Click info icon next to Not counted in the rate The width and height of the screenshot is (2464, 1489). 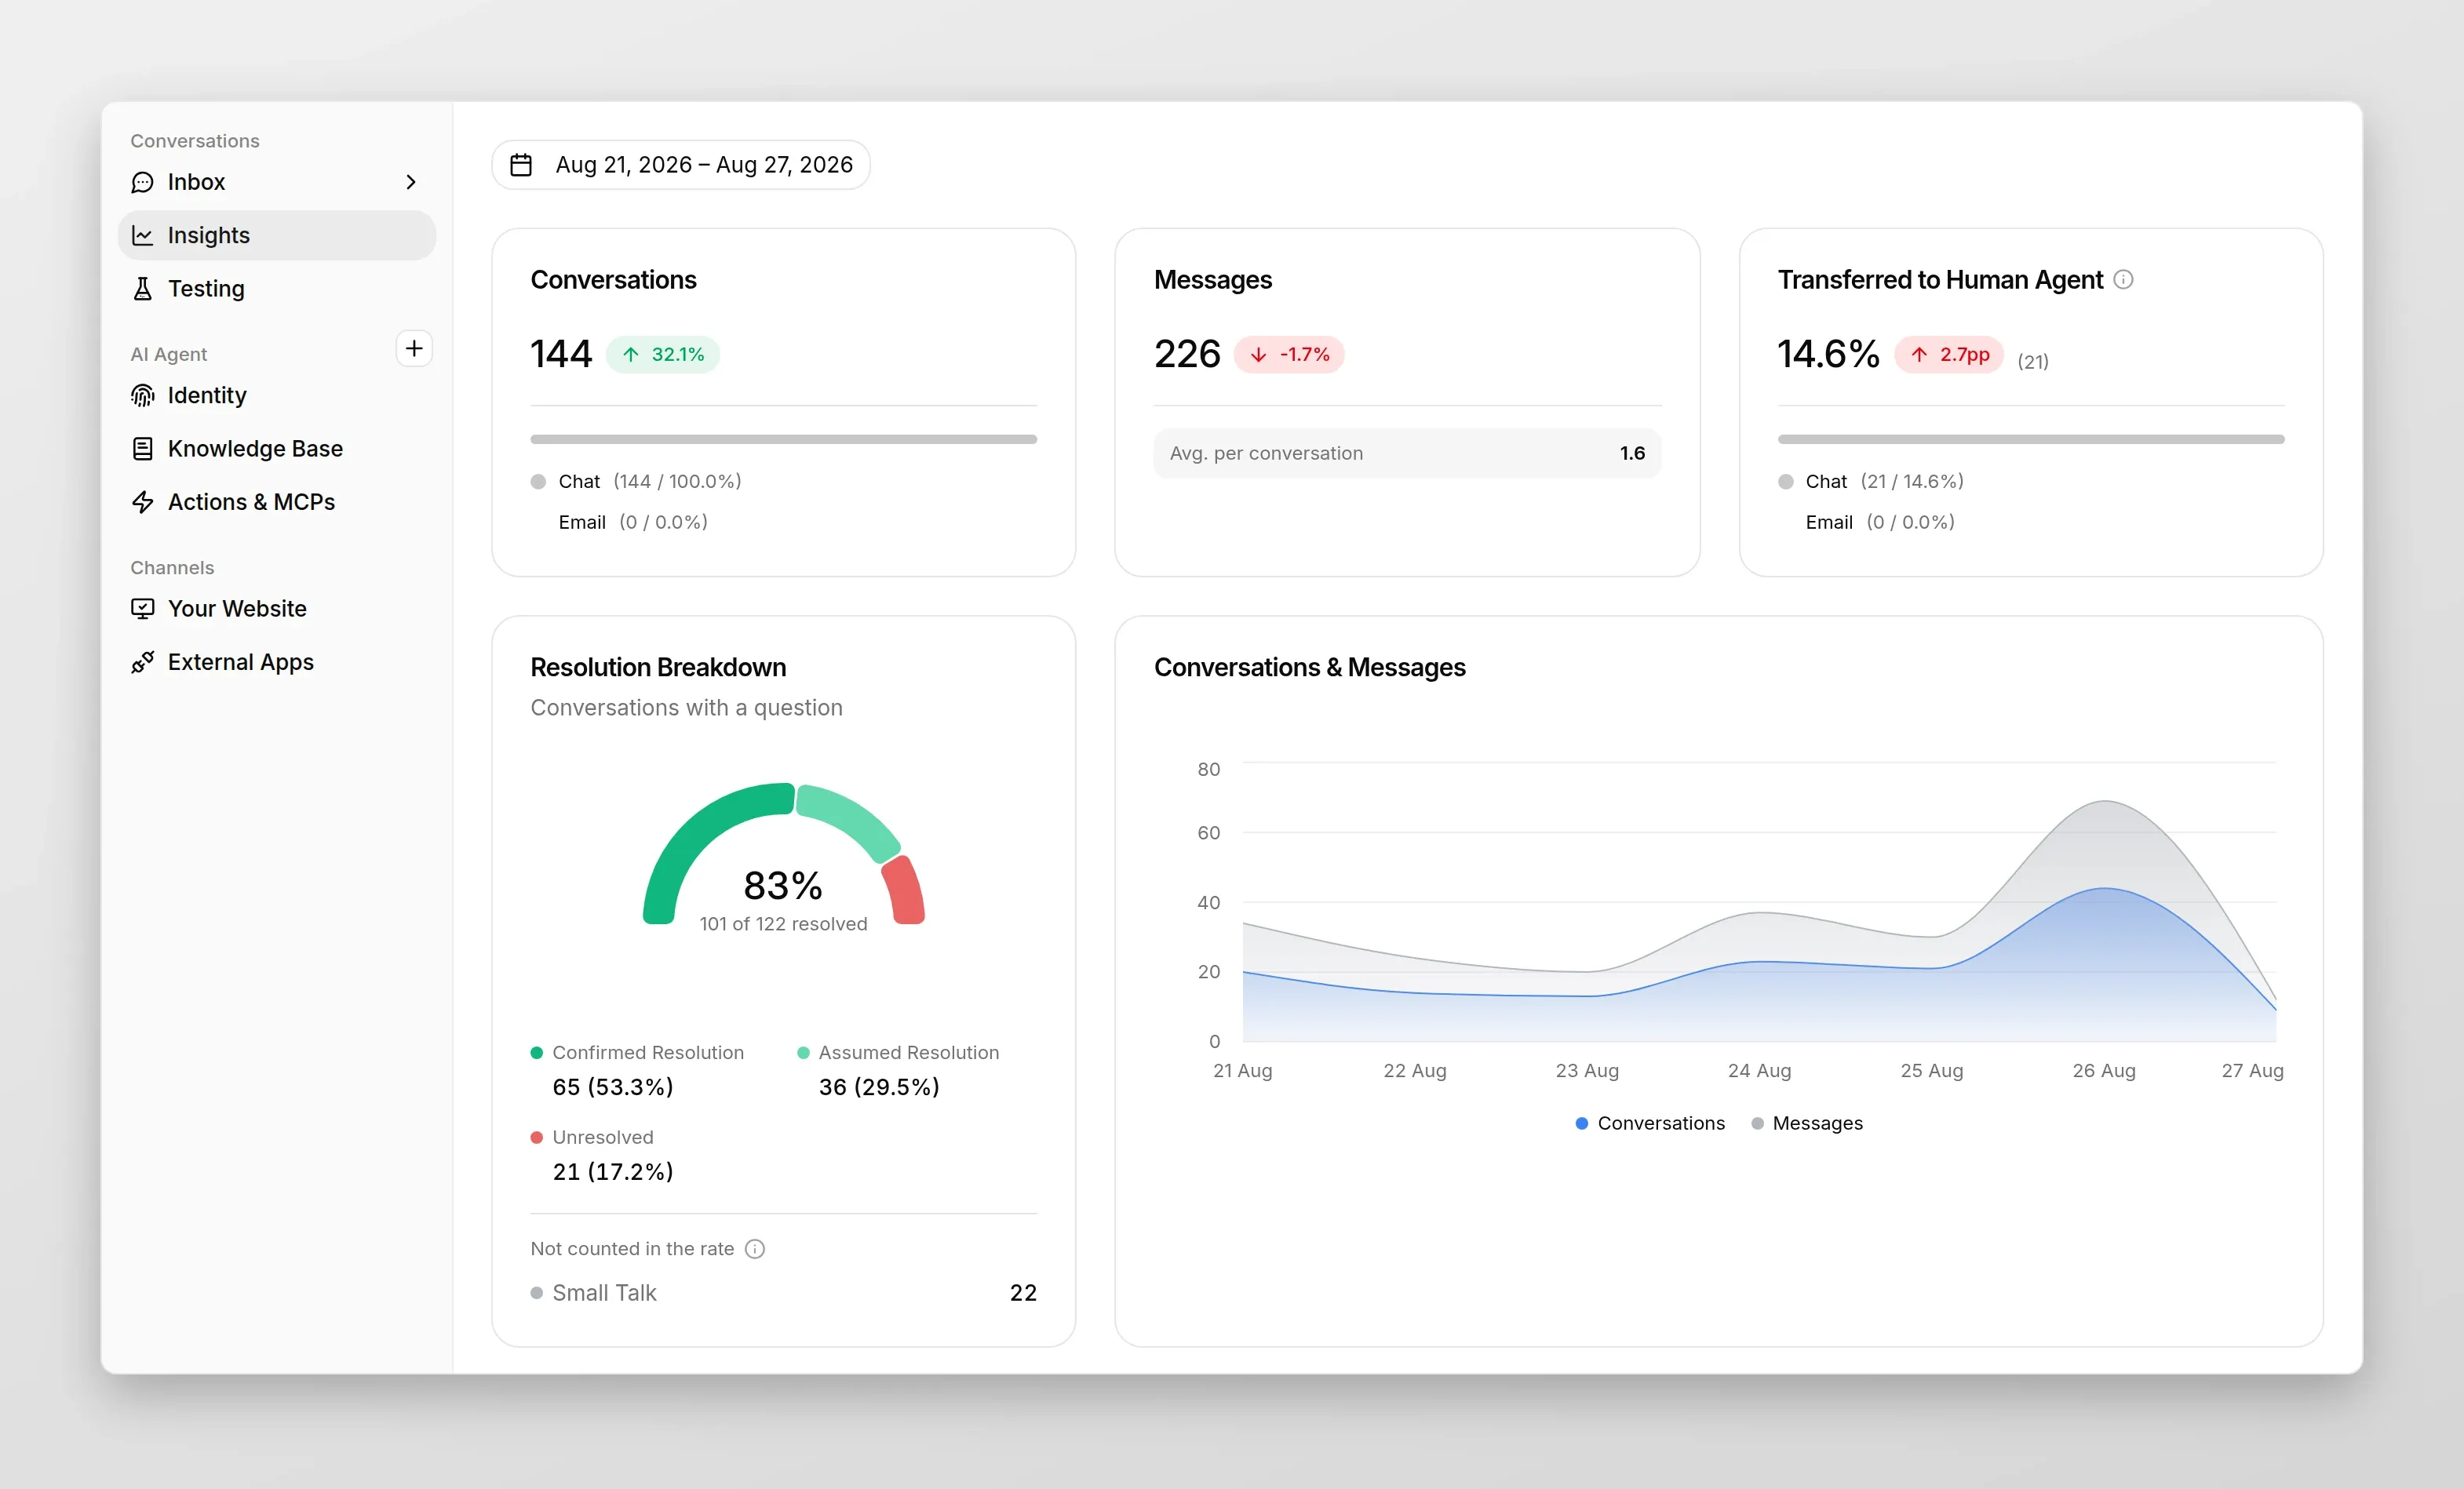(x=756, y=1249)
